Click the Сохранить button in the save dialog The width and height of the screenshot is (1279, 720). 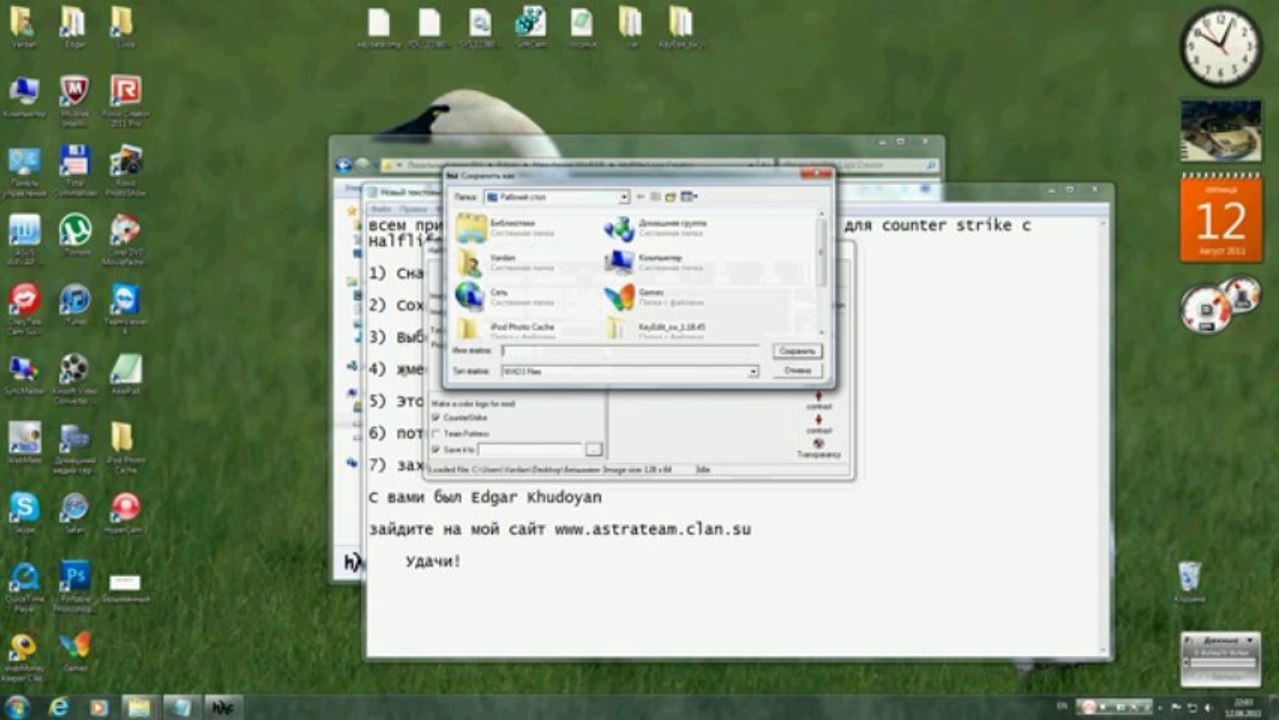pyautogui.click(x=797, y=351)
